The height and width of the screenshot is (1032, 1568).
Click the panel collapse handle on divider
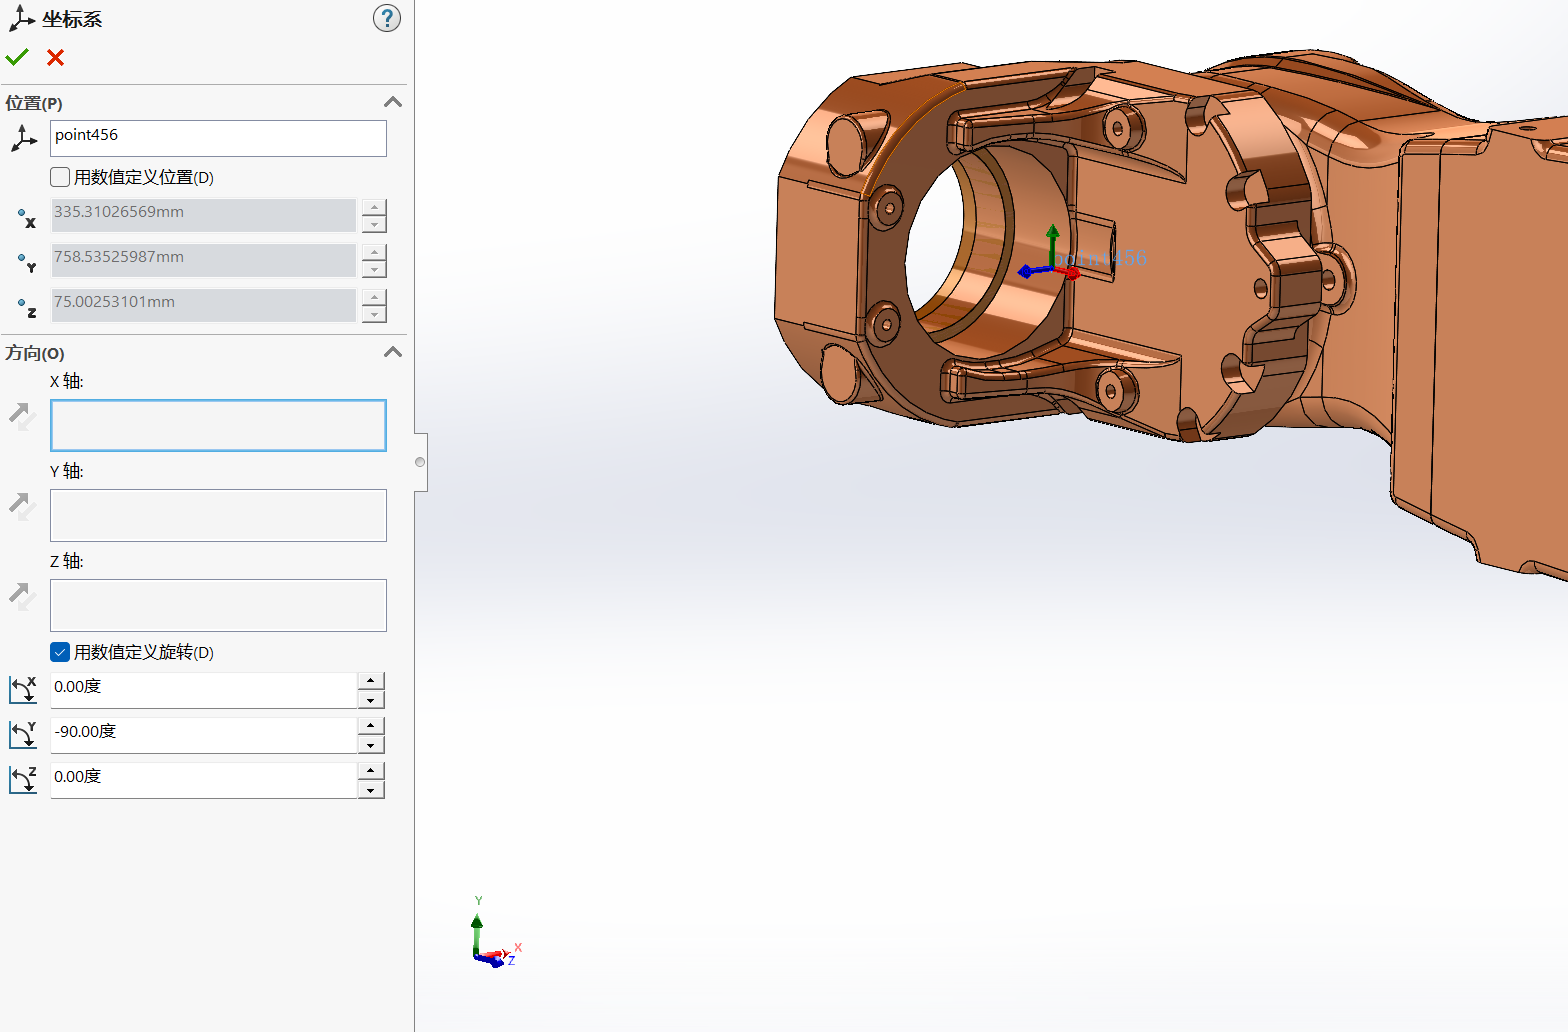(420, 462)
